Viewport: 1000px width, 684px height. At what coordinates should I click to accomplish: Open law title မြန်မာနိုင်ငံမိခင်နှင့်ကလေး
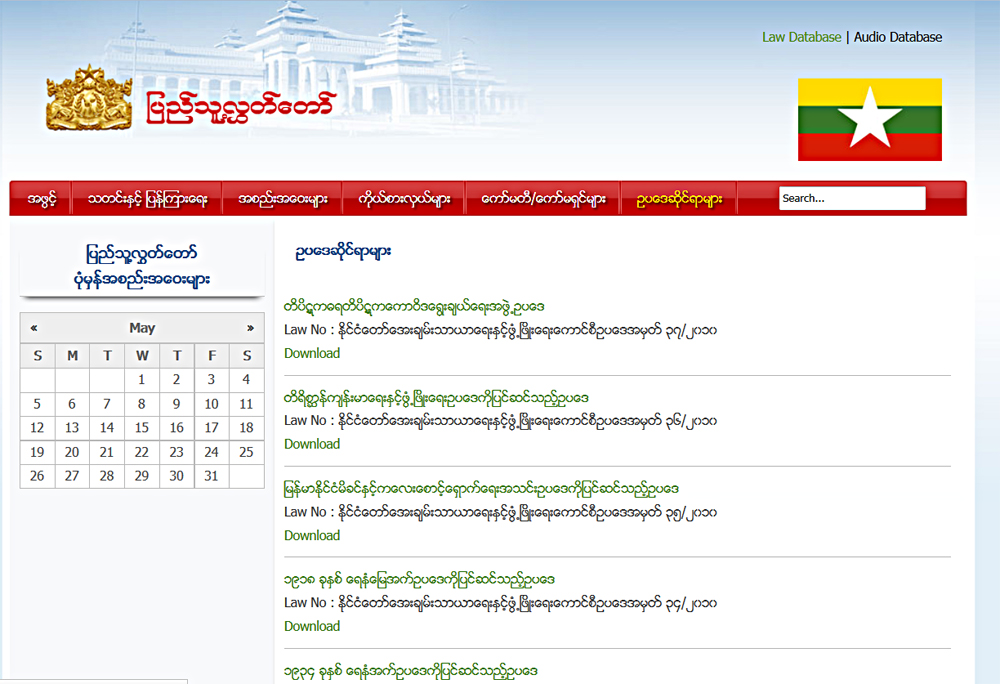[481, 489]
